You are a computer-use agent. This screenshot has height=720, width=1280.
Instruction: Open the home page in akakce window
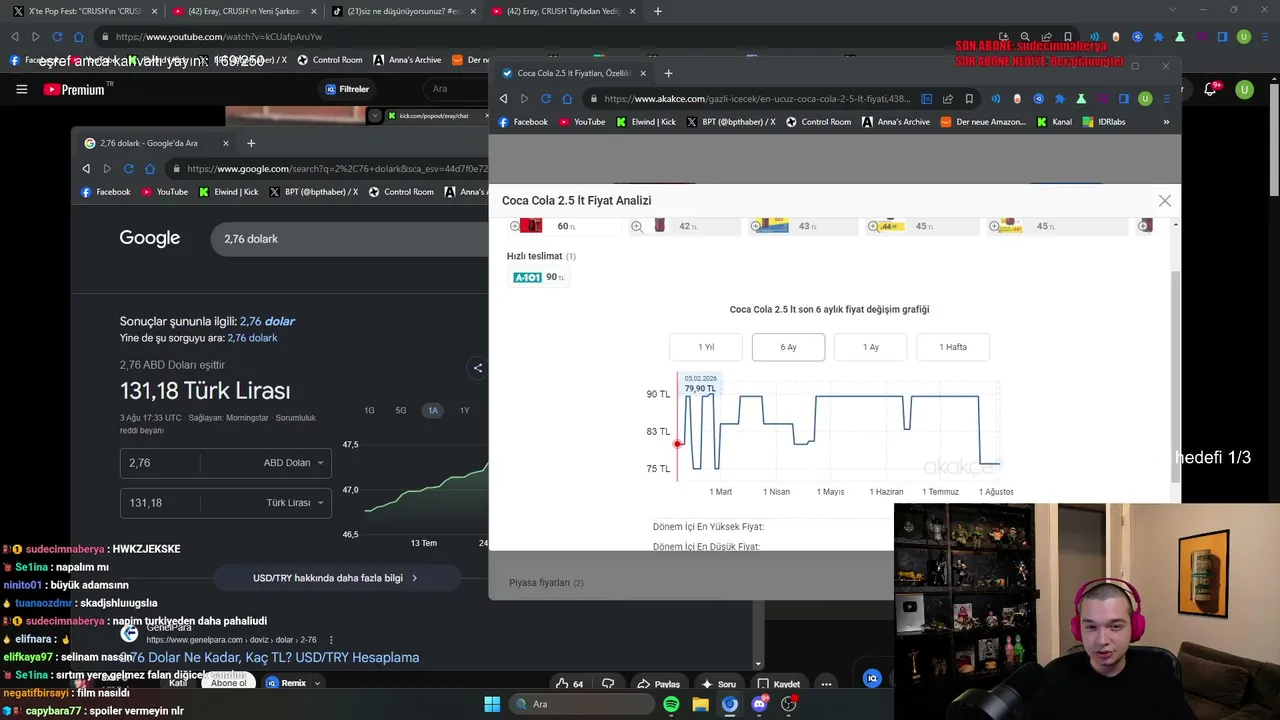tap(567, 99)
